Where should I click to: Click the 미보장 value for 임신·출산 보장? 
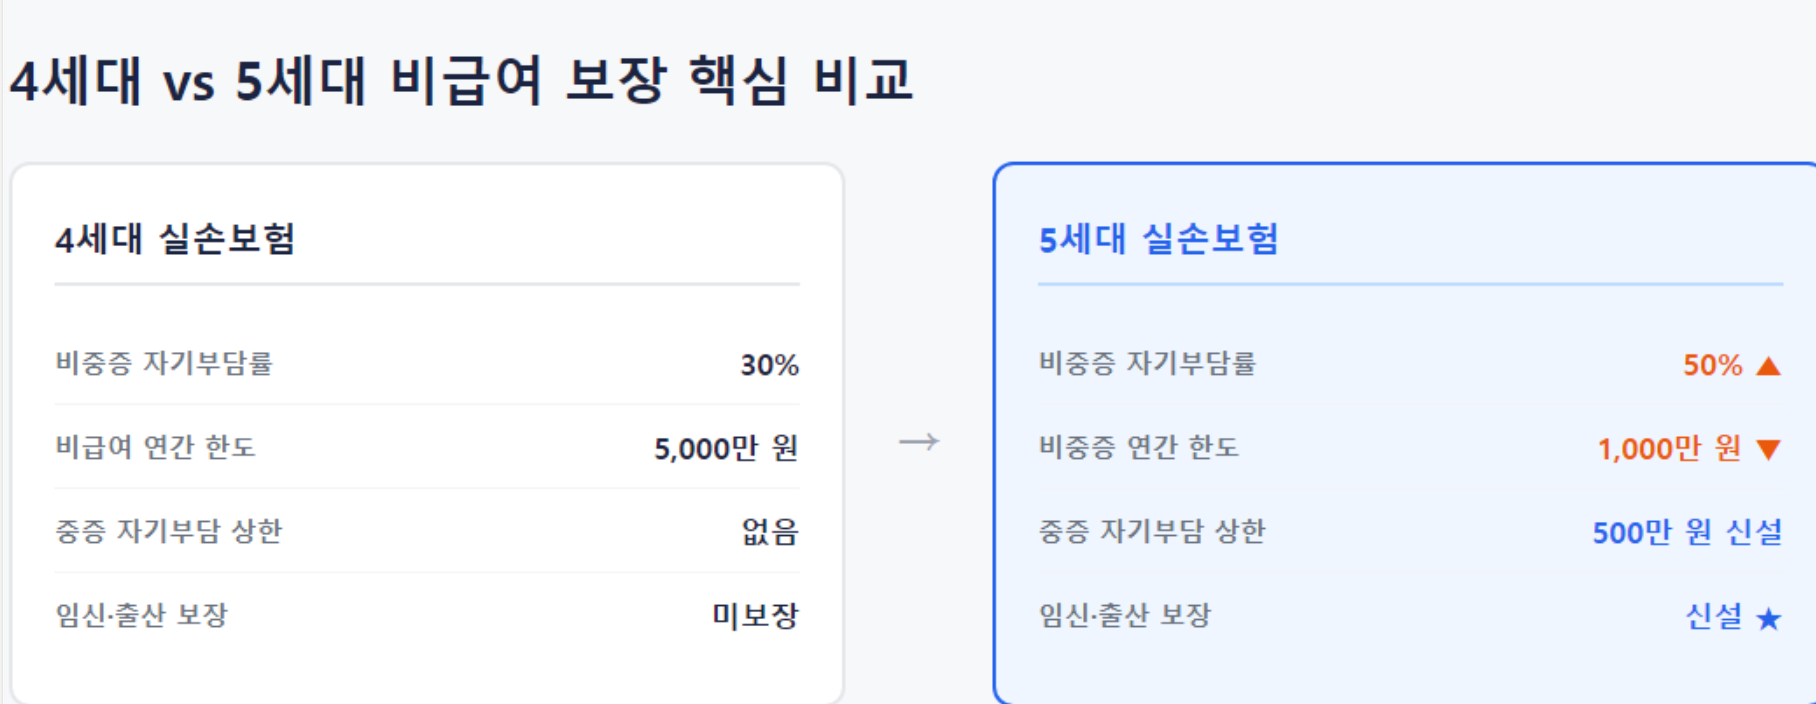[x=755, y=615]
